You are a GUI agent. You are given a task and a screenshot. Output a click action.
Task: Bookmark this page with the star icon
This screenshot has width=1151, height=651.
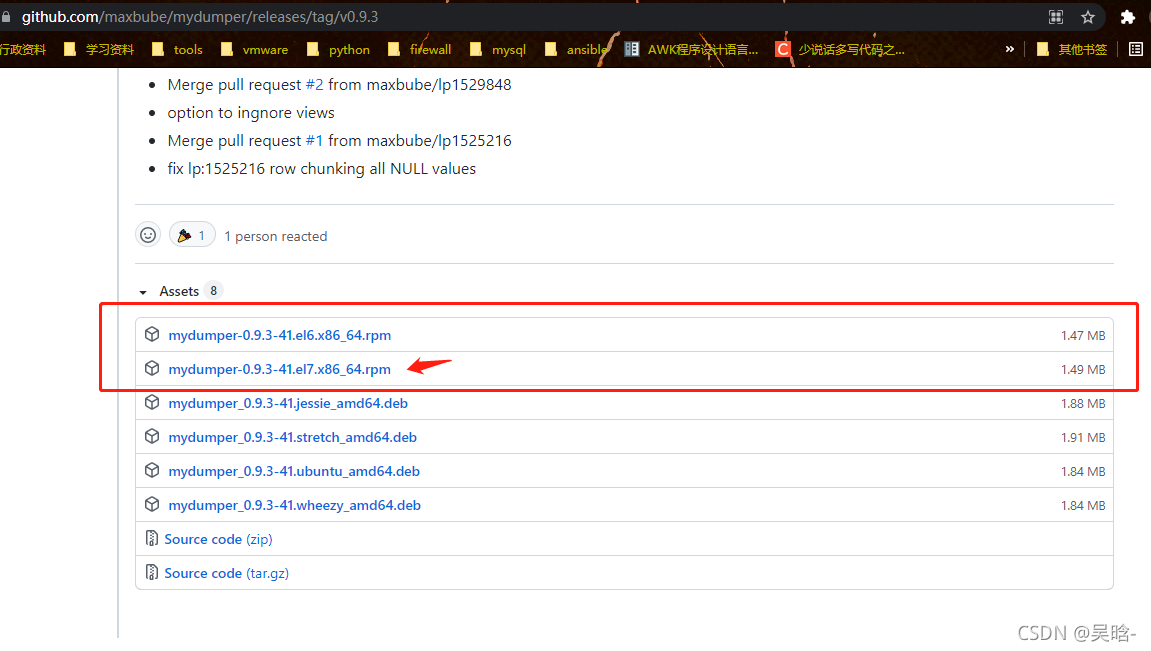(1088, 17)
